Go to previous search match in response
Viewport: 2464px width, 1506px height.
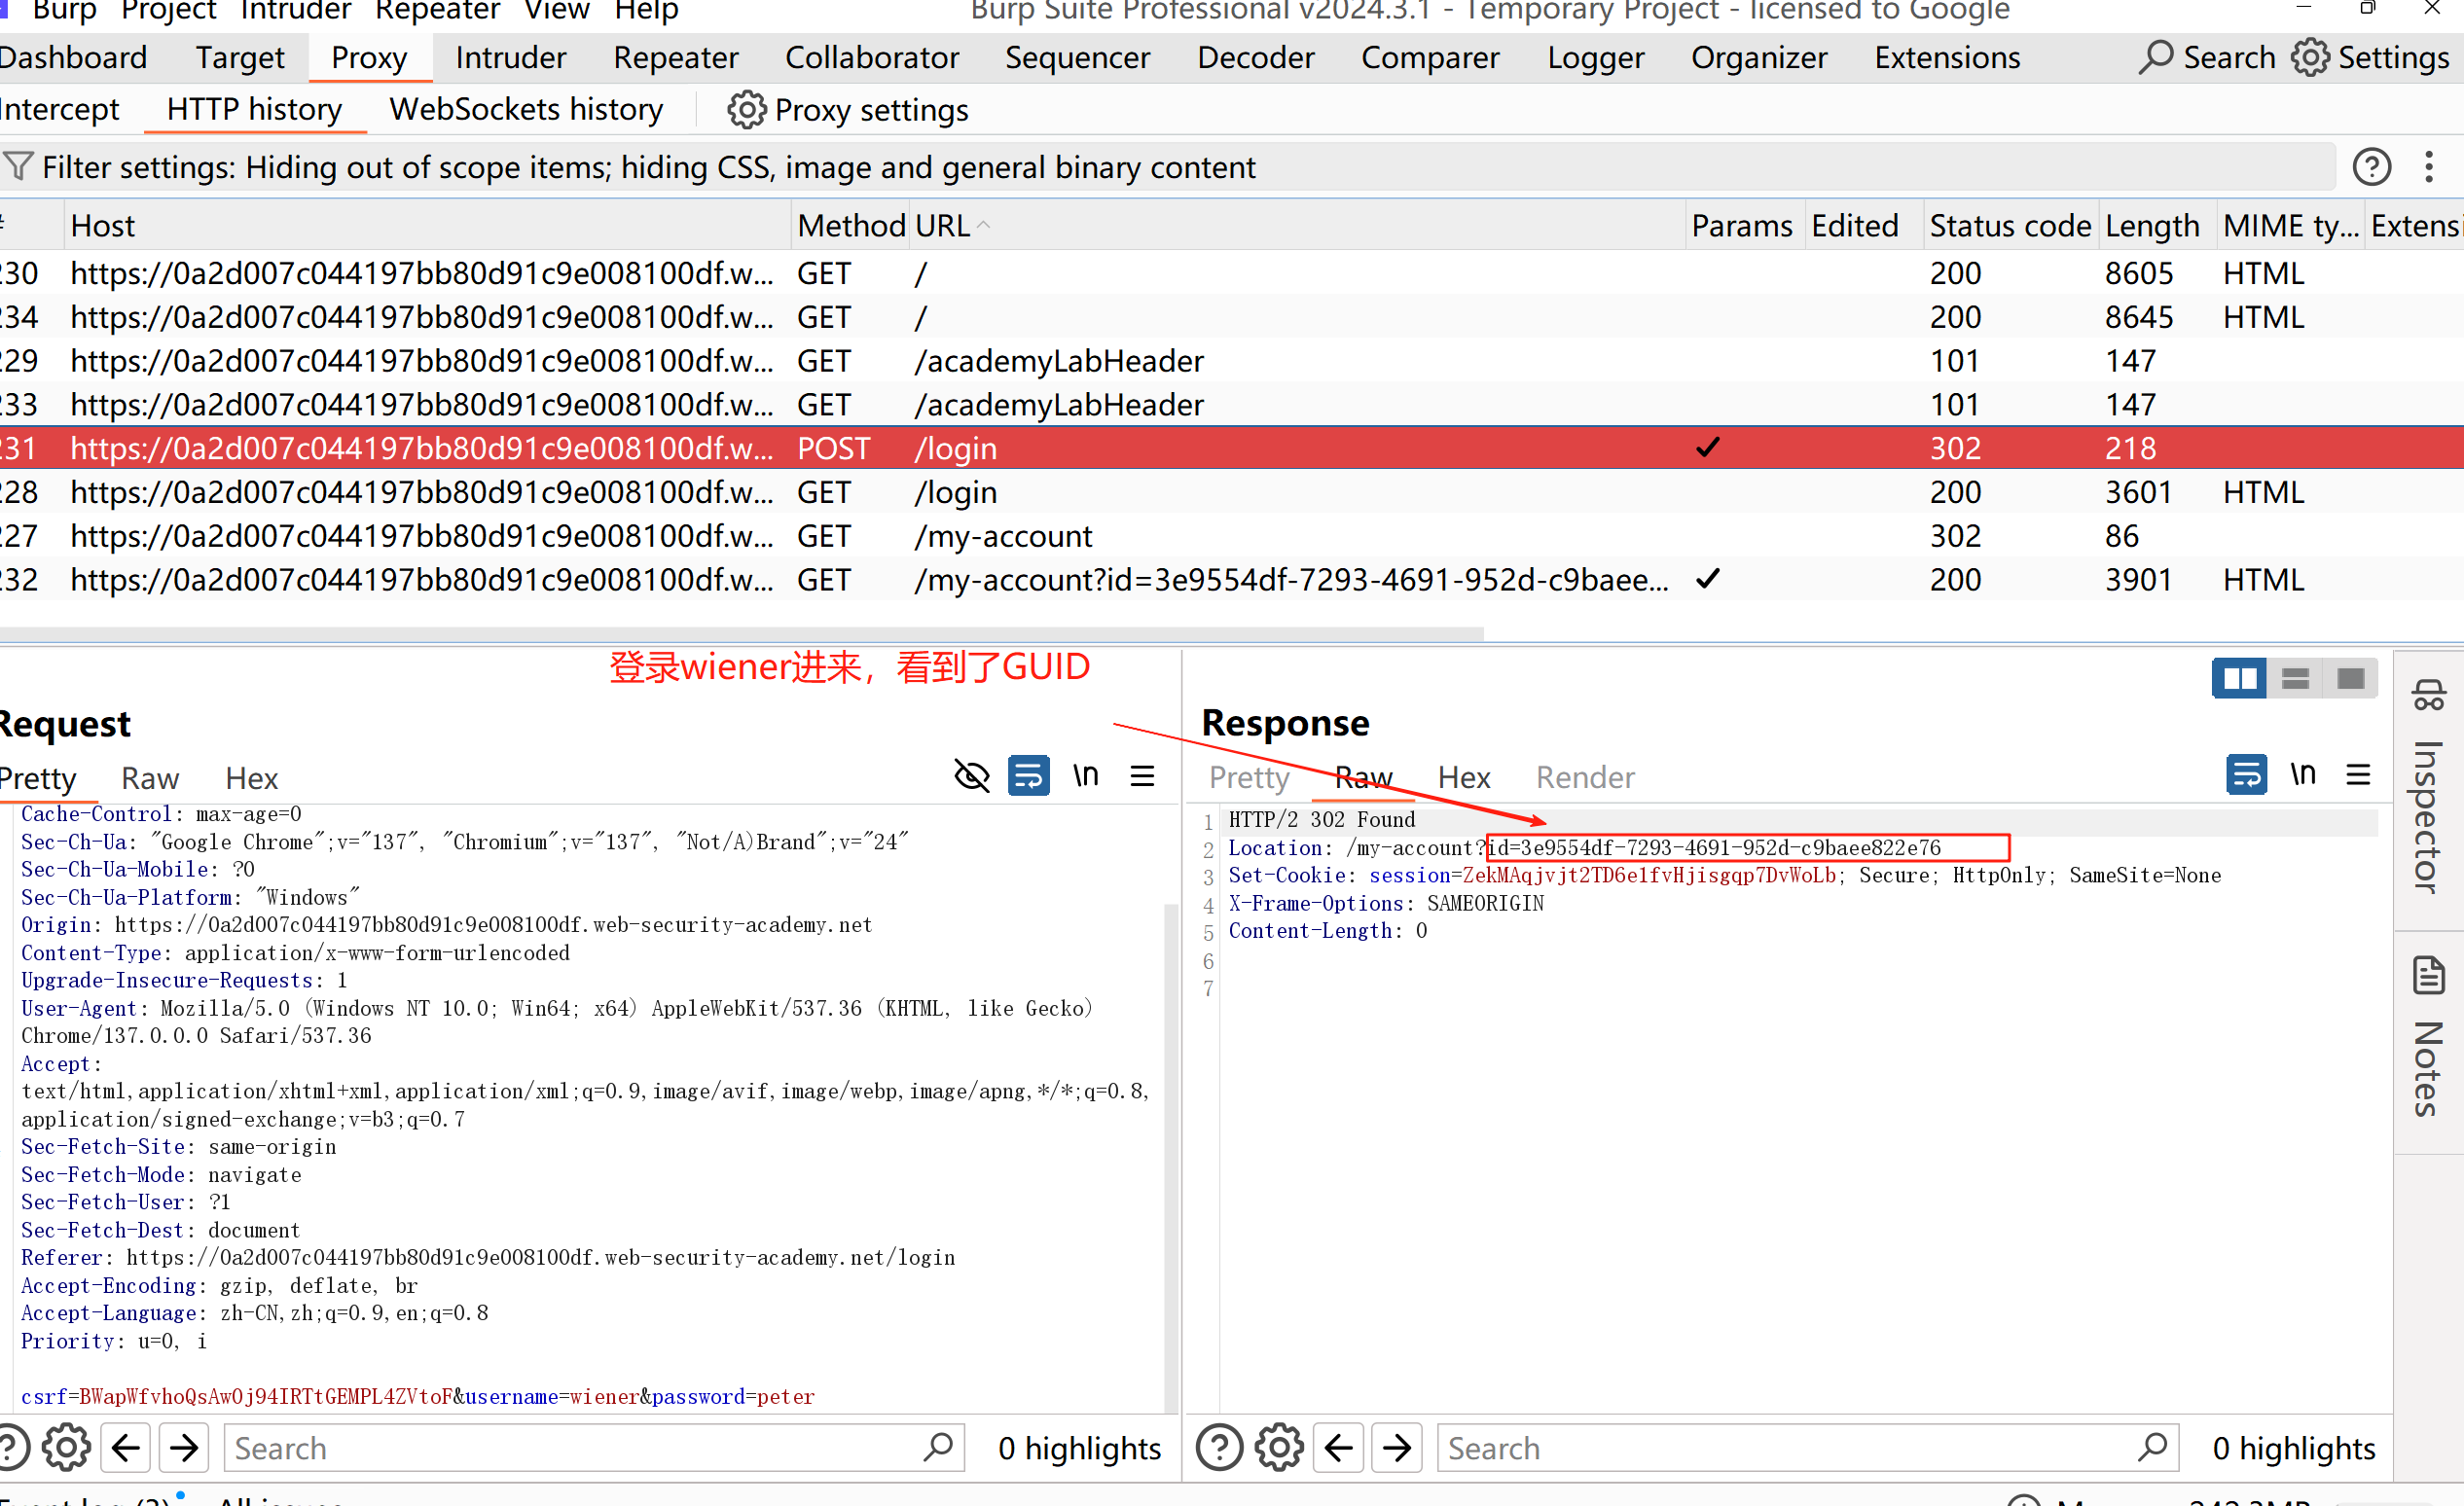point(1338,1447)
